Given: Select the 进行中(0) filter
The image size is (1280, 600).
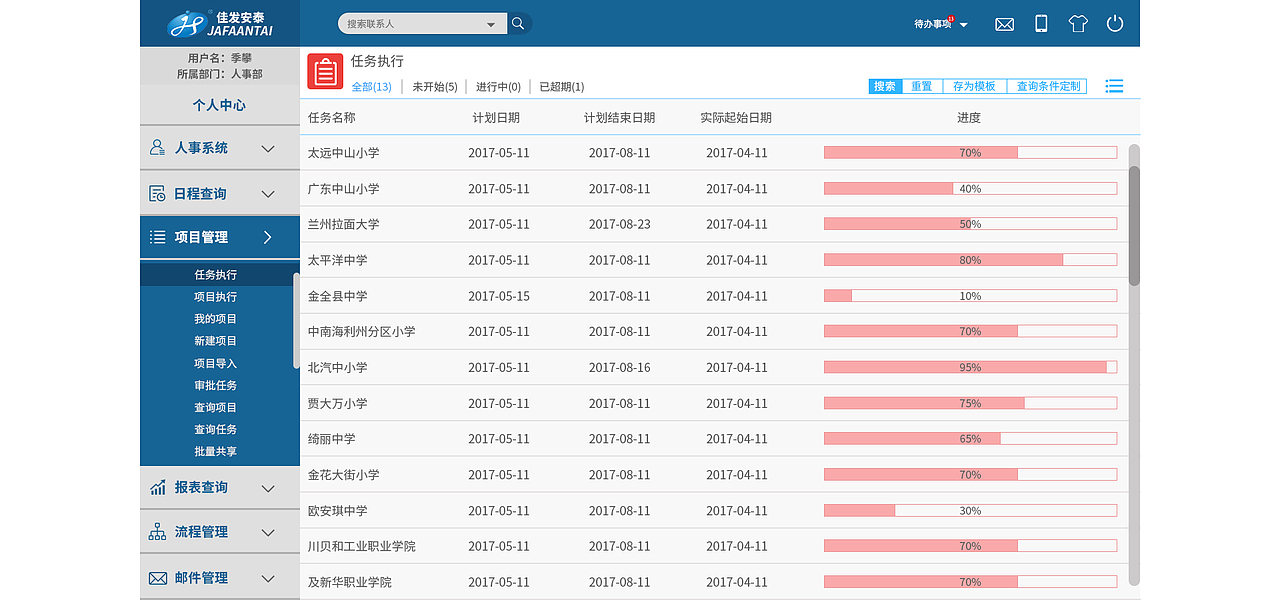Looking at the screenshot, I should click(x=498, y=86).
